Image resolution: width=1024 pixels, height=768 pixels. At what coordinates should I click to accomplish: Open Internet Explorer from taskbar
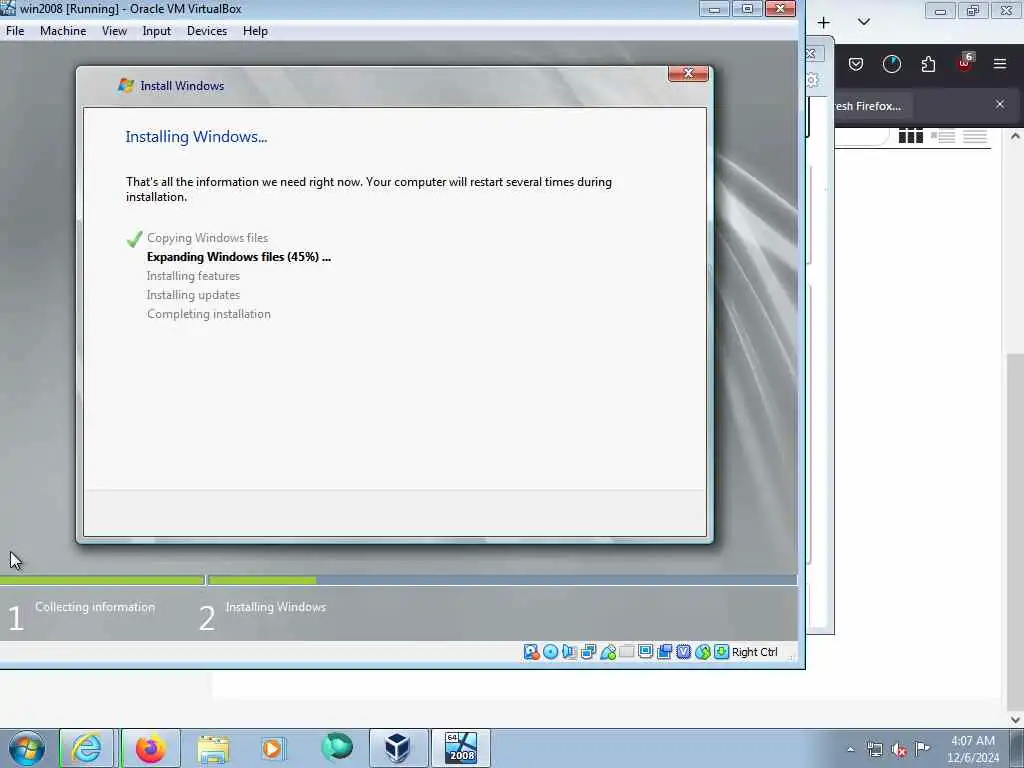coord(87,748)
